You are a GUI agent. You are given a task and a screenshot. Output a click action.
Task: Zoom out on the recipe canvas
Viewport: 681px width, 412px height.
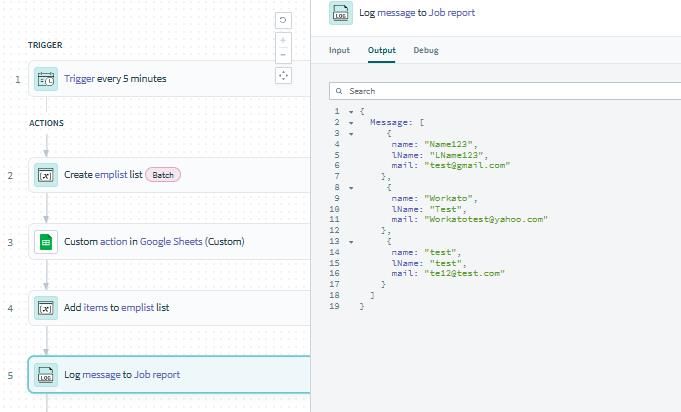[x=283, y=54]
